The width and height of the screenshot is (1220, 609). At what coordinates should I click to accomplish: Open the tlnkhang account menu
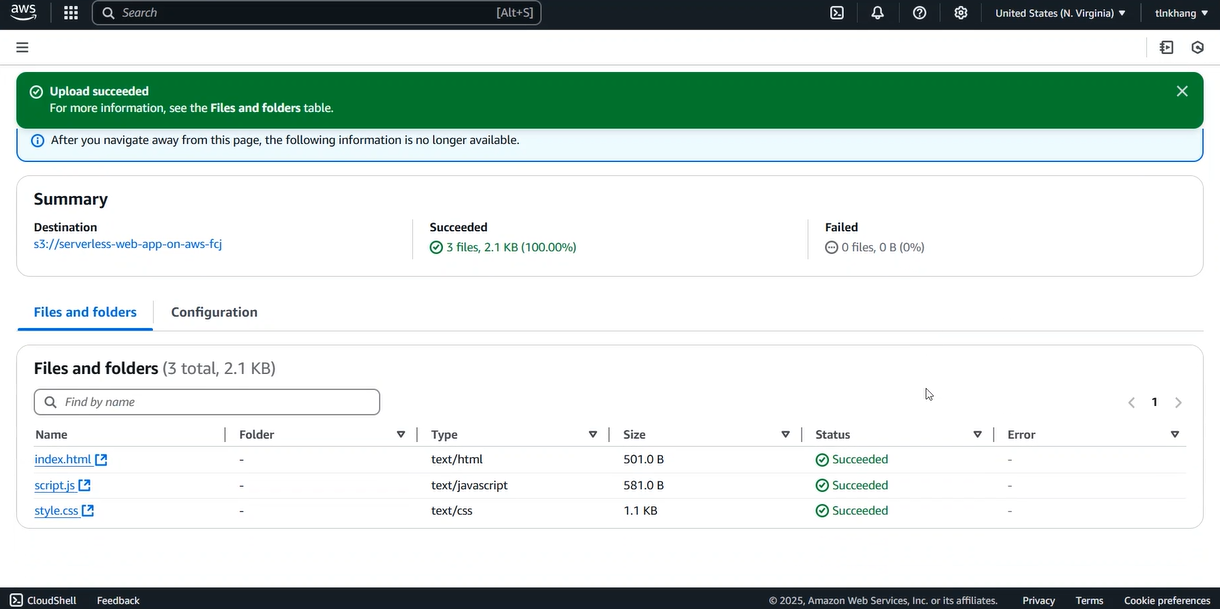coord(1180,13)
